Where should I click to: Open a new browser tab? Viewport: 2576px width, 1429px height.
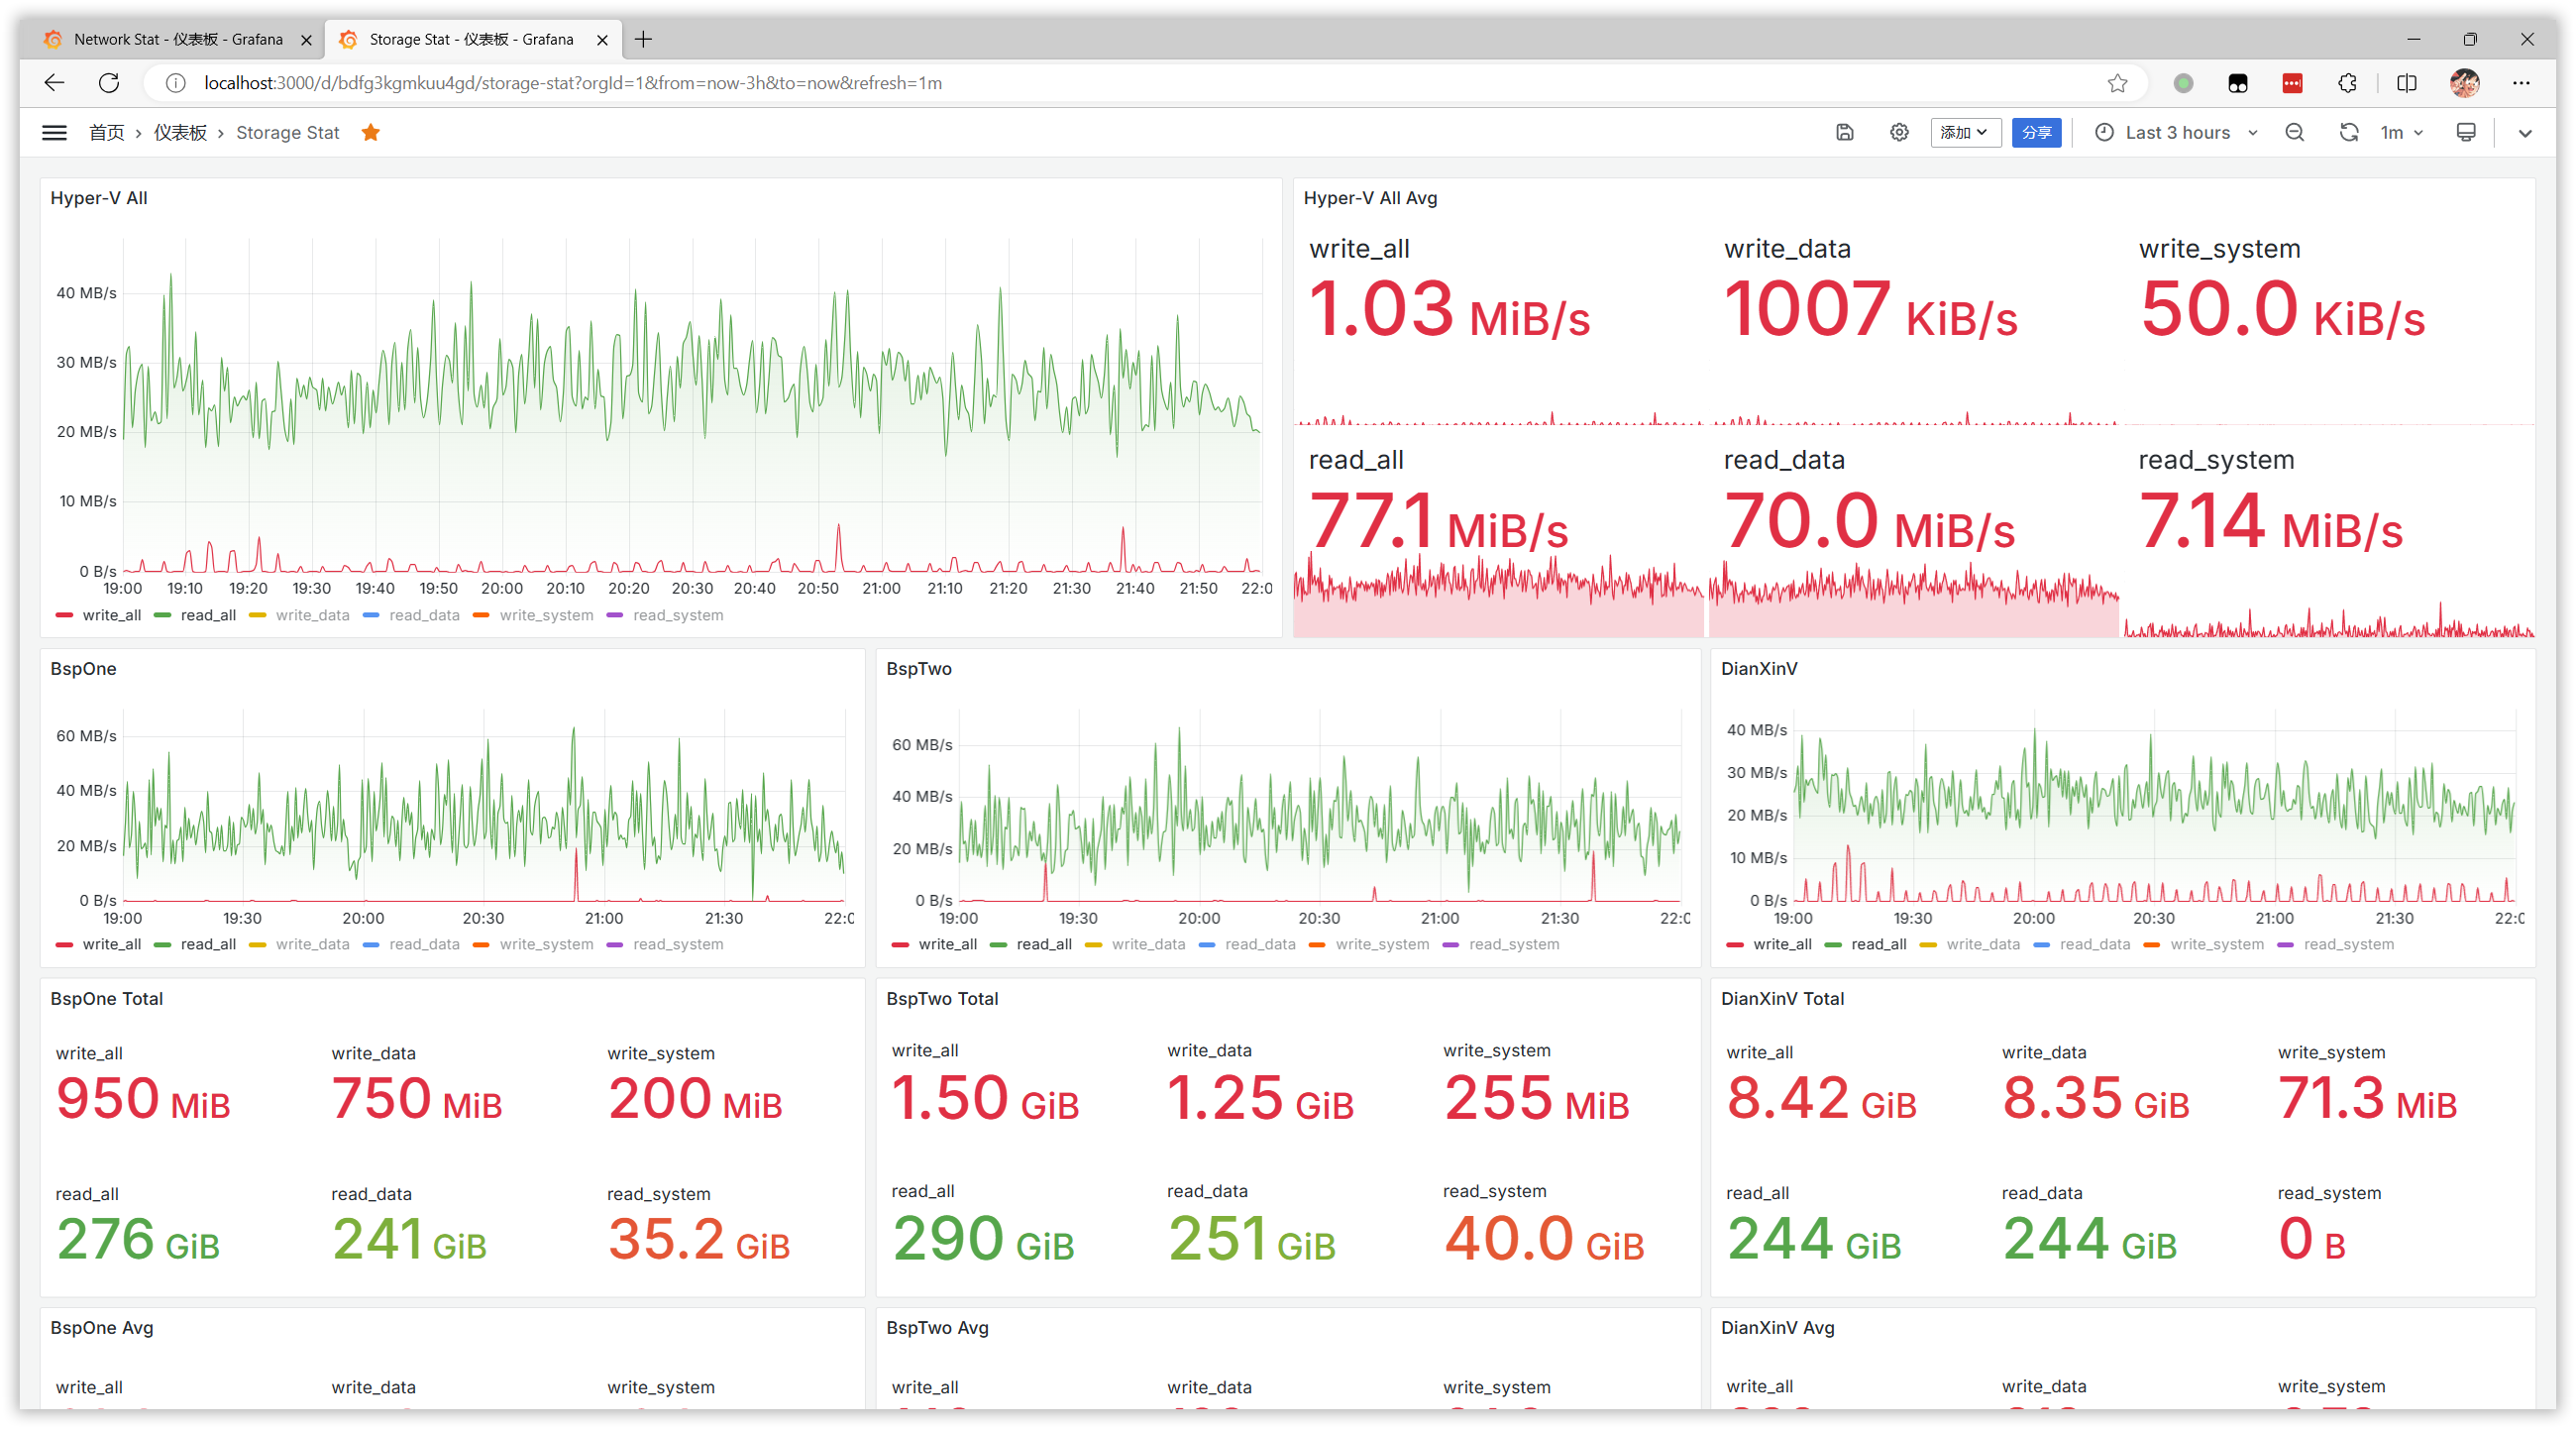[x=643, y=40]
